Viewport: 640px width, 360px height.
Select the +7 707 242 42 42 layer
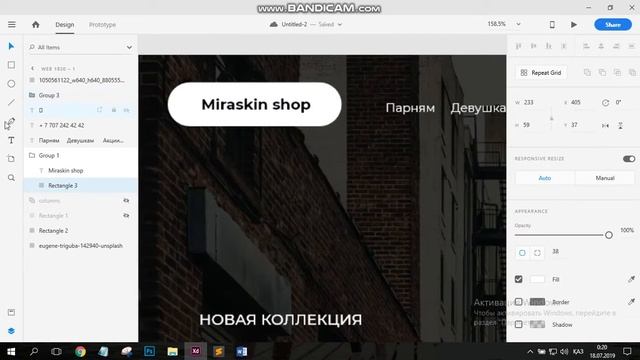[62, 125]
